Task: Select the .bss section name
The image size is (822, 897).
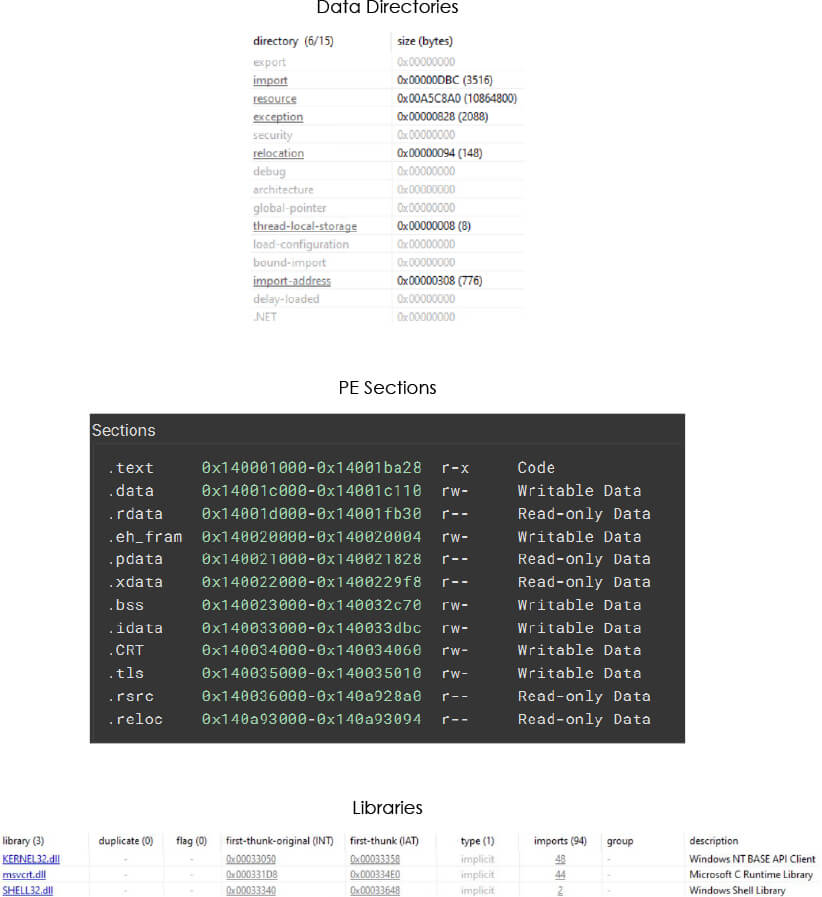Action: click(x=126, y=605)
